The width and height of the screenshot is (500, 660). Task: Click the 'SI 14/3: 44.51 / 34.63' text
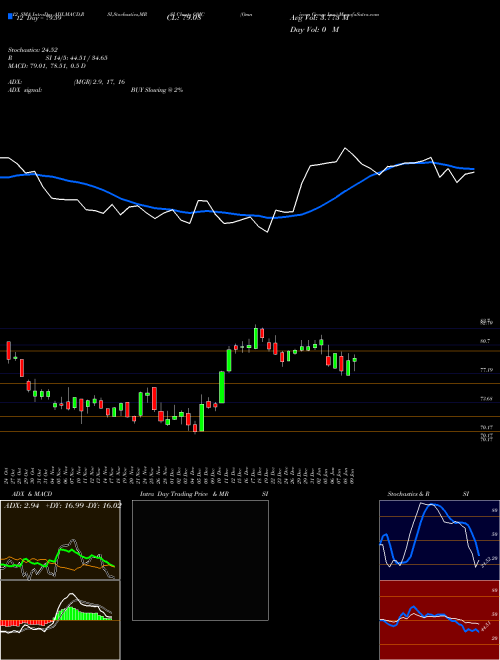[77, 58]
